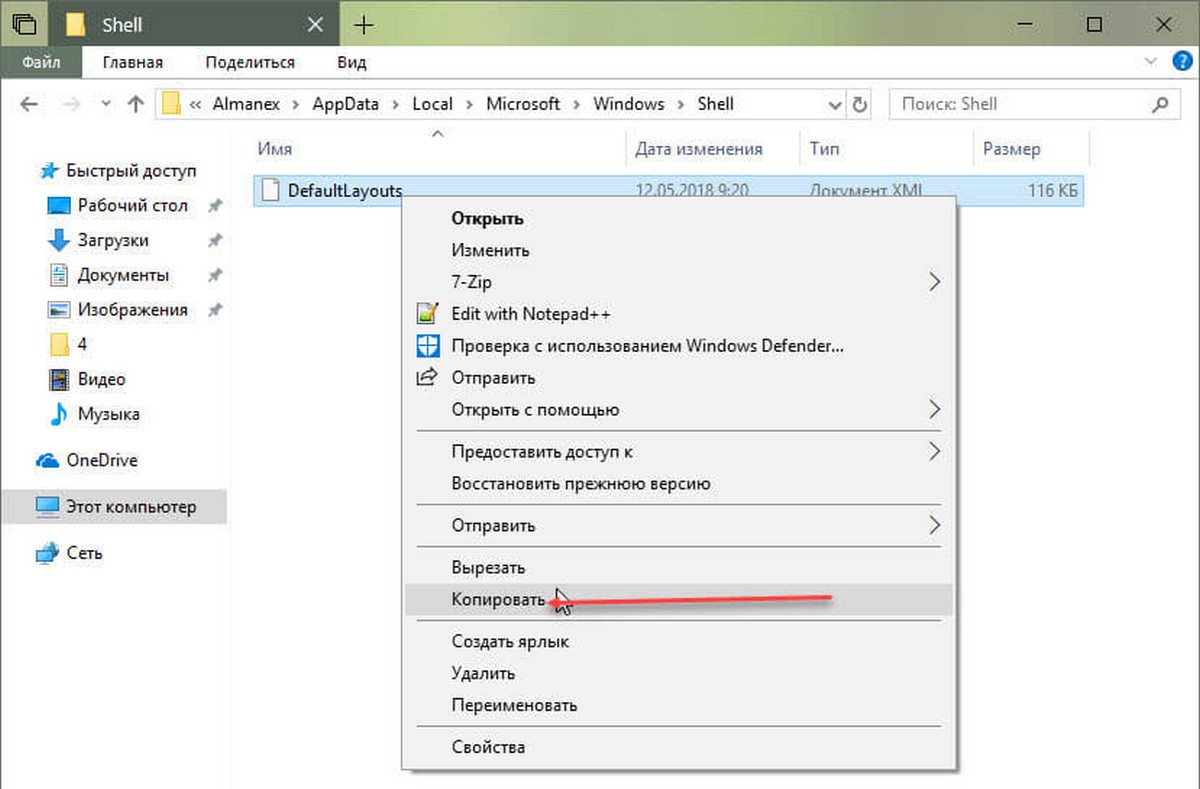Open Документы in navigation pane
The width and height of the screenshot is (1200, 789).
pos(123,275)
